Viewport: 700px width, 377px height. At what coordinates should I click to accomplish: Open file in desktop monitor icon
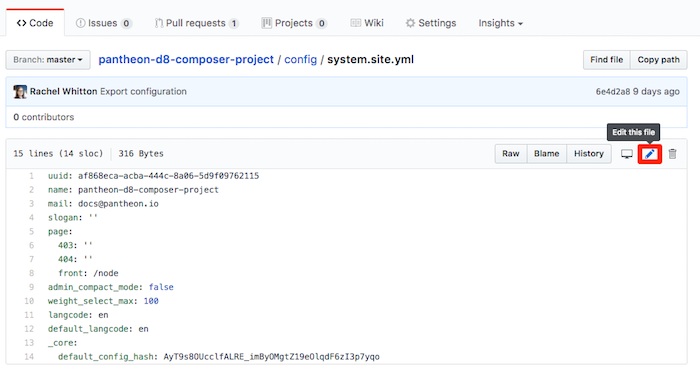pyautogui.click(x=627, y=154)
